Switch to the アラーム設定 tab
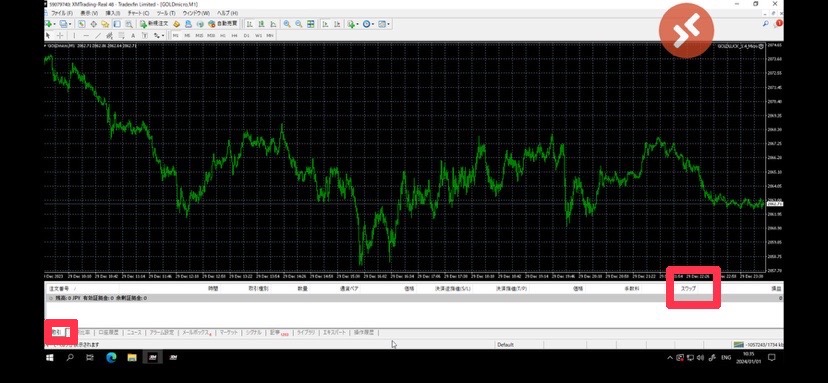This screenshot has width=828, height=383. pos(162,332)
